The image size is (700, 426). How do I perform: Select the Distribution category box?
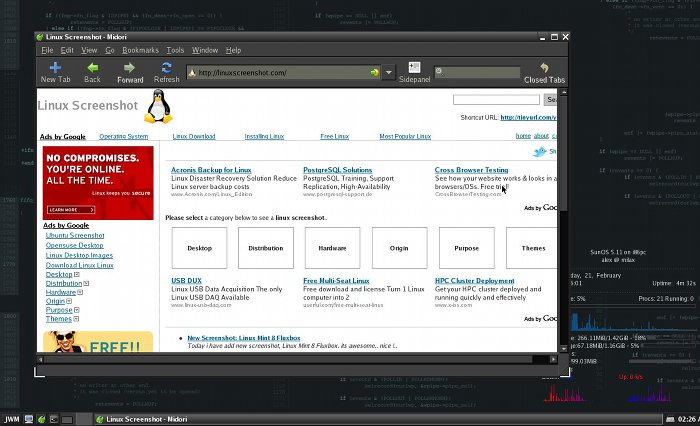tap(266, 248)
